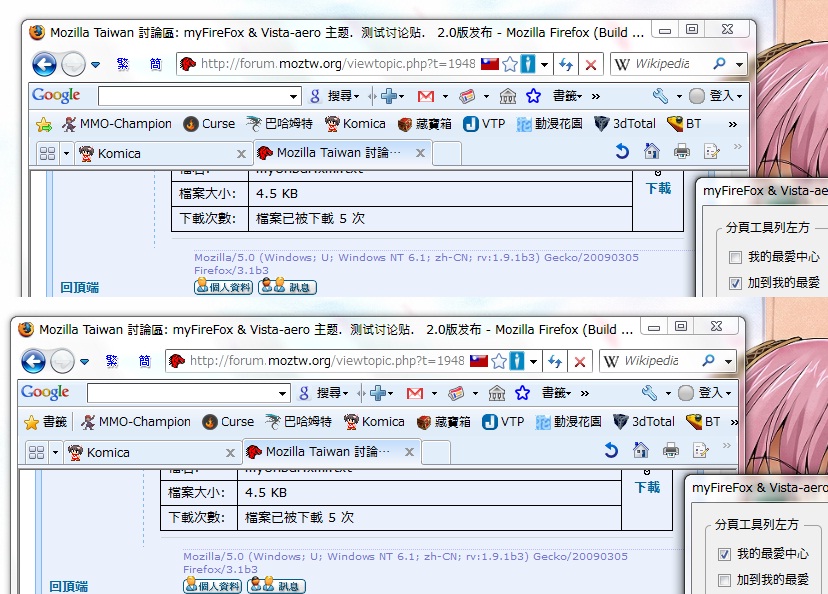Click 訊息 button in upper window page

287,287
